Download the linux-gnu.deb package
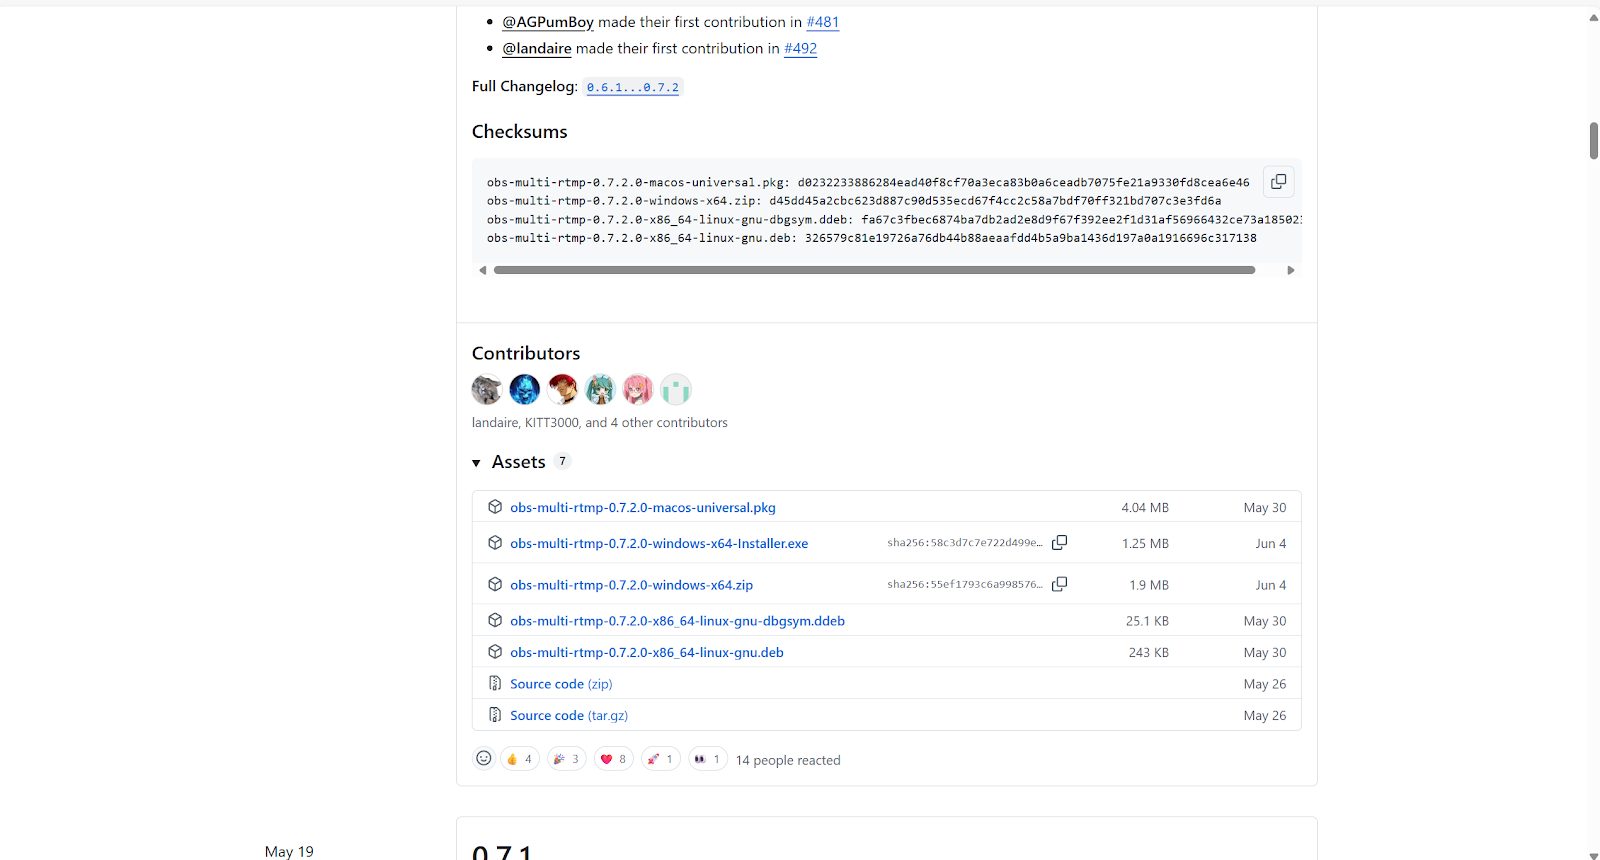1600x860 pixels. tap(646, 652)
